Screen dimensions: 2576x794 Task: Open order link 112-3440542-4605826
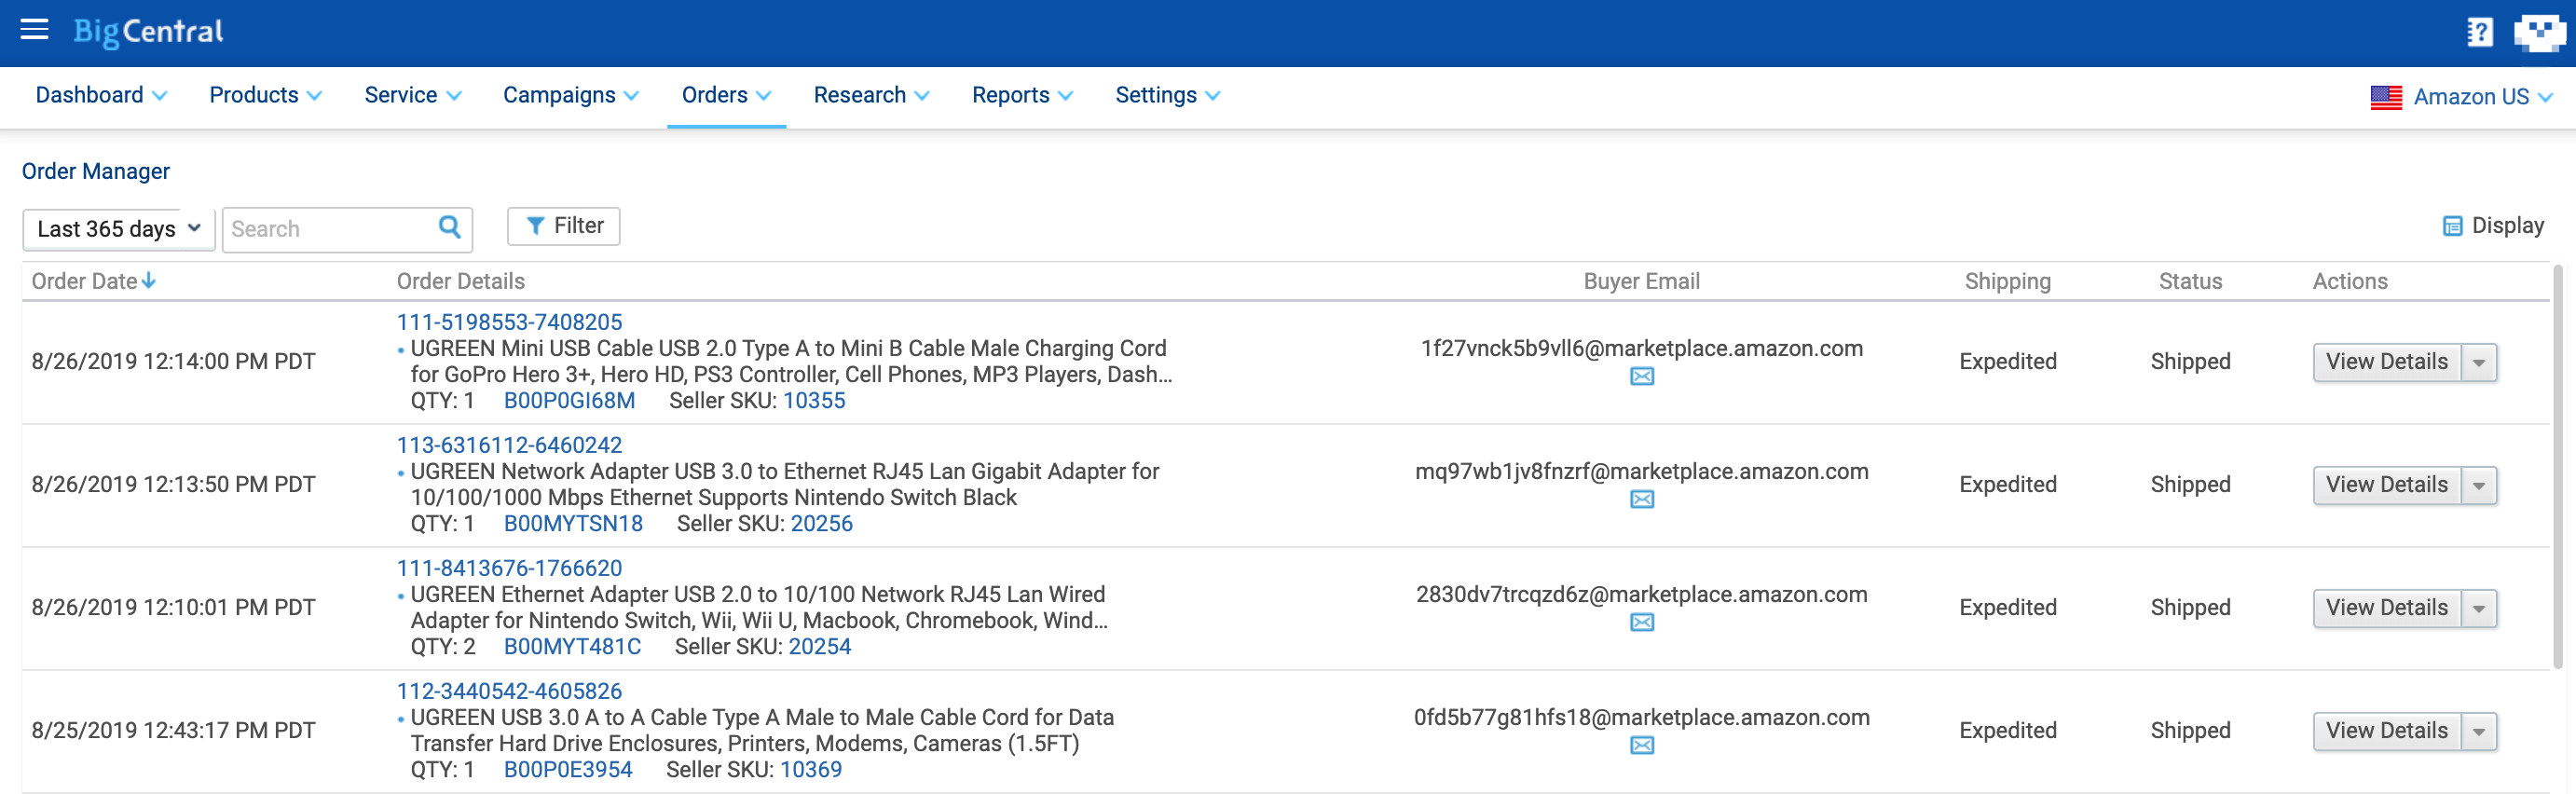(509, 691)
